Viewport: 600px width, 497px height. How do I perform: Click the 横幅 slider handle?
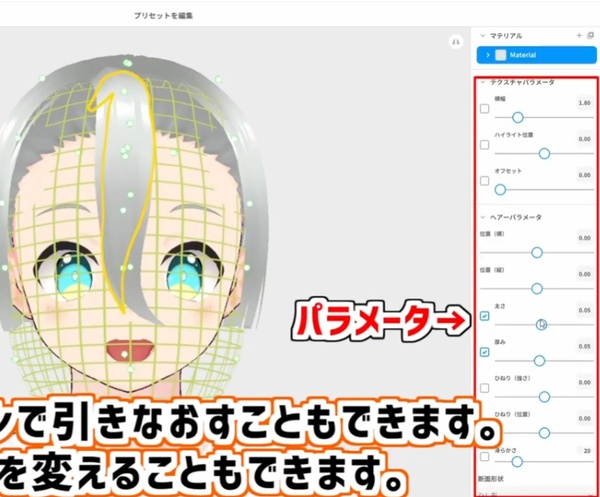pyautogui.click(x=518, y=117)
